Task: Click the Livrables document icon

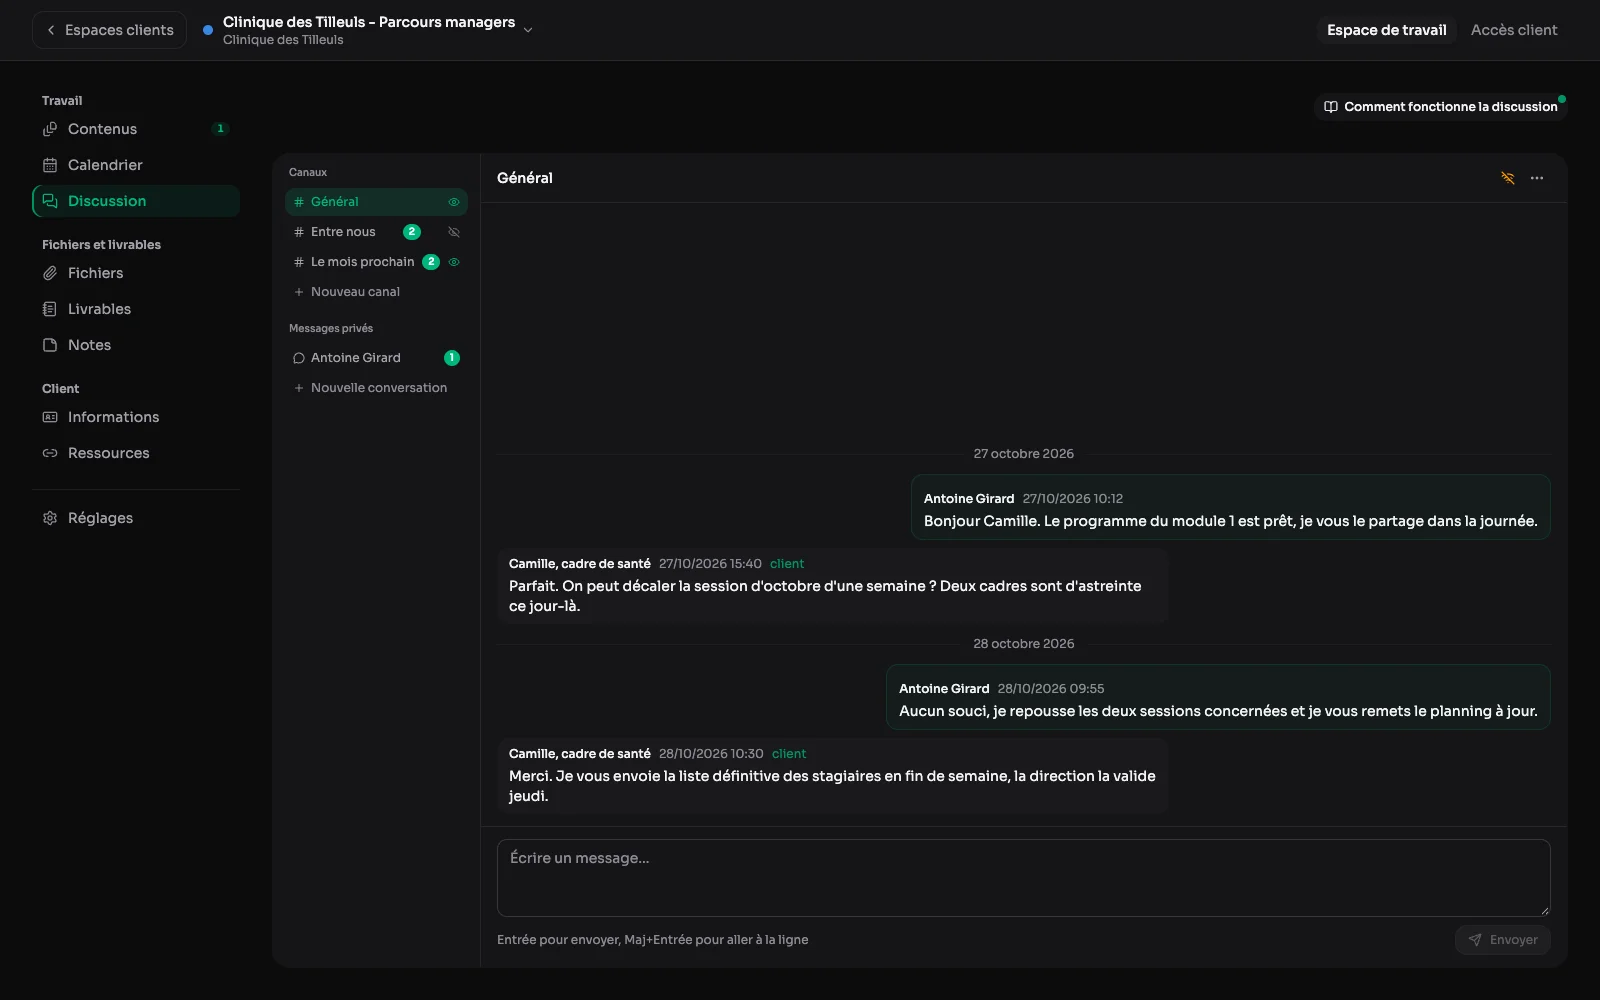Action: tap(50, 309)
